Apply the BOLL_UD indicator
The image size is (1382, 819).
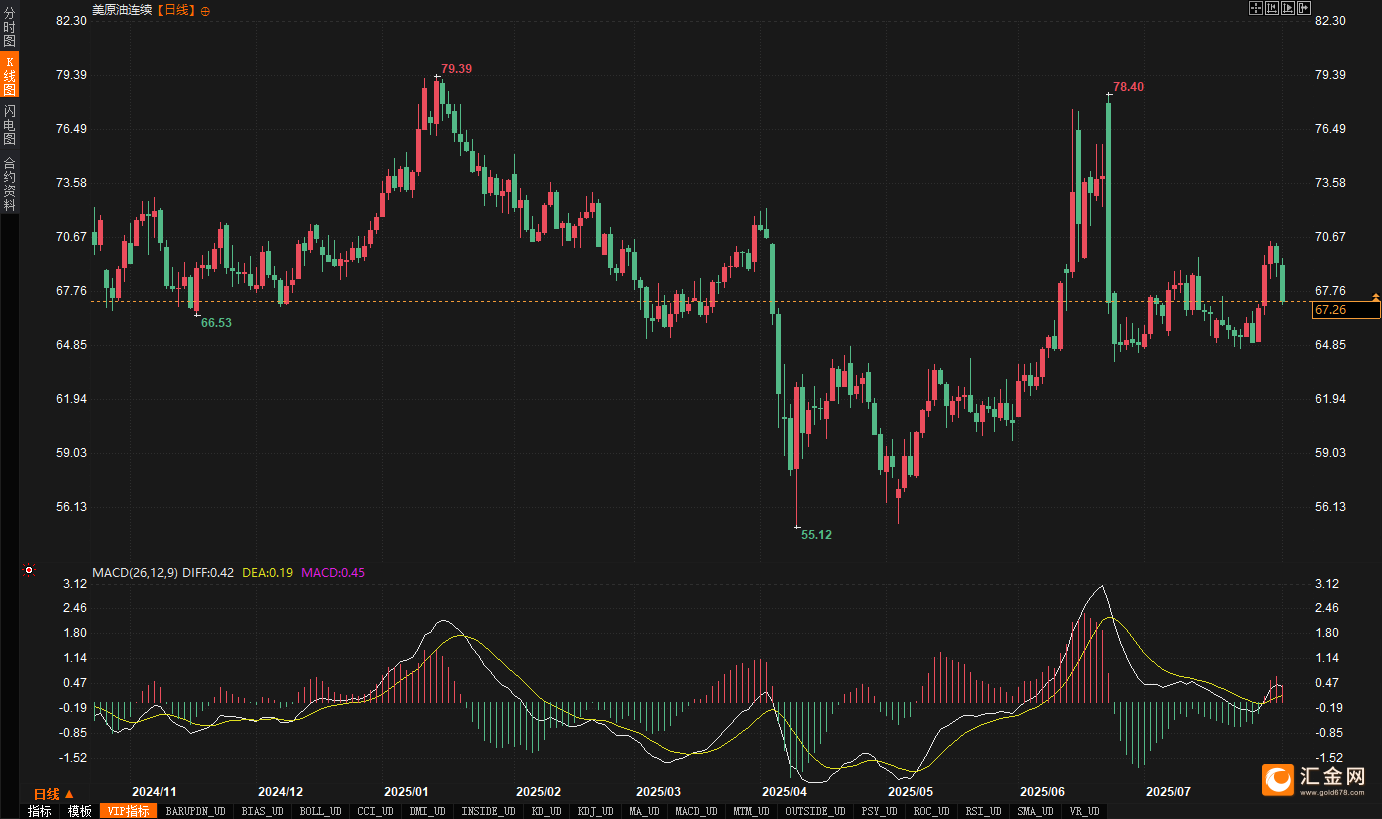point(320,811)
